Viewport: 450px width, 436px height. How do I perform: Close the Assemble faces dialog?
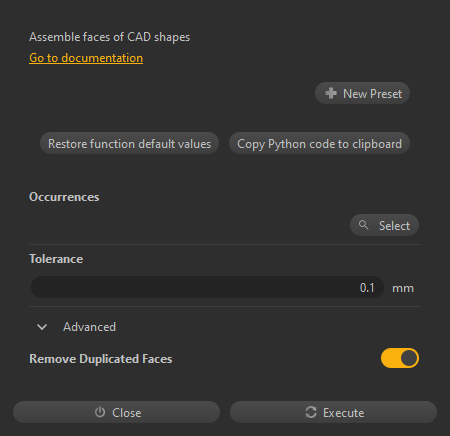pyautogui.click(x=116, y=412)
